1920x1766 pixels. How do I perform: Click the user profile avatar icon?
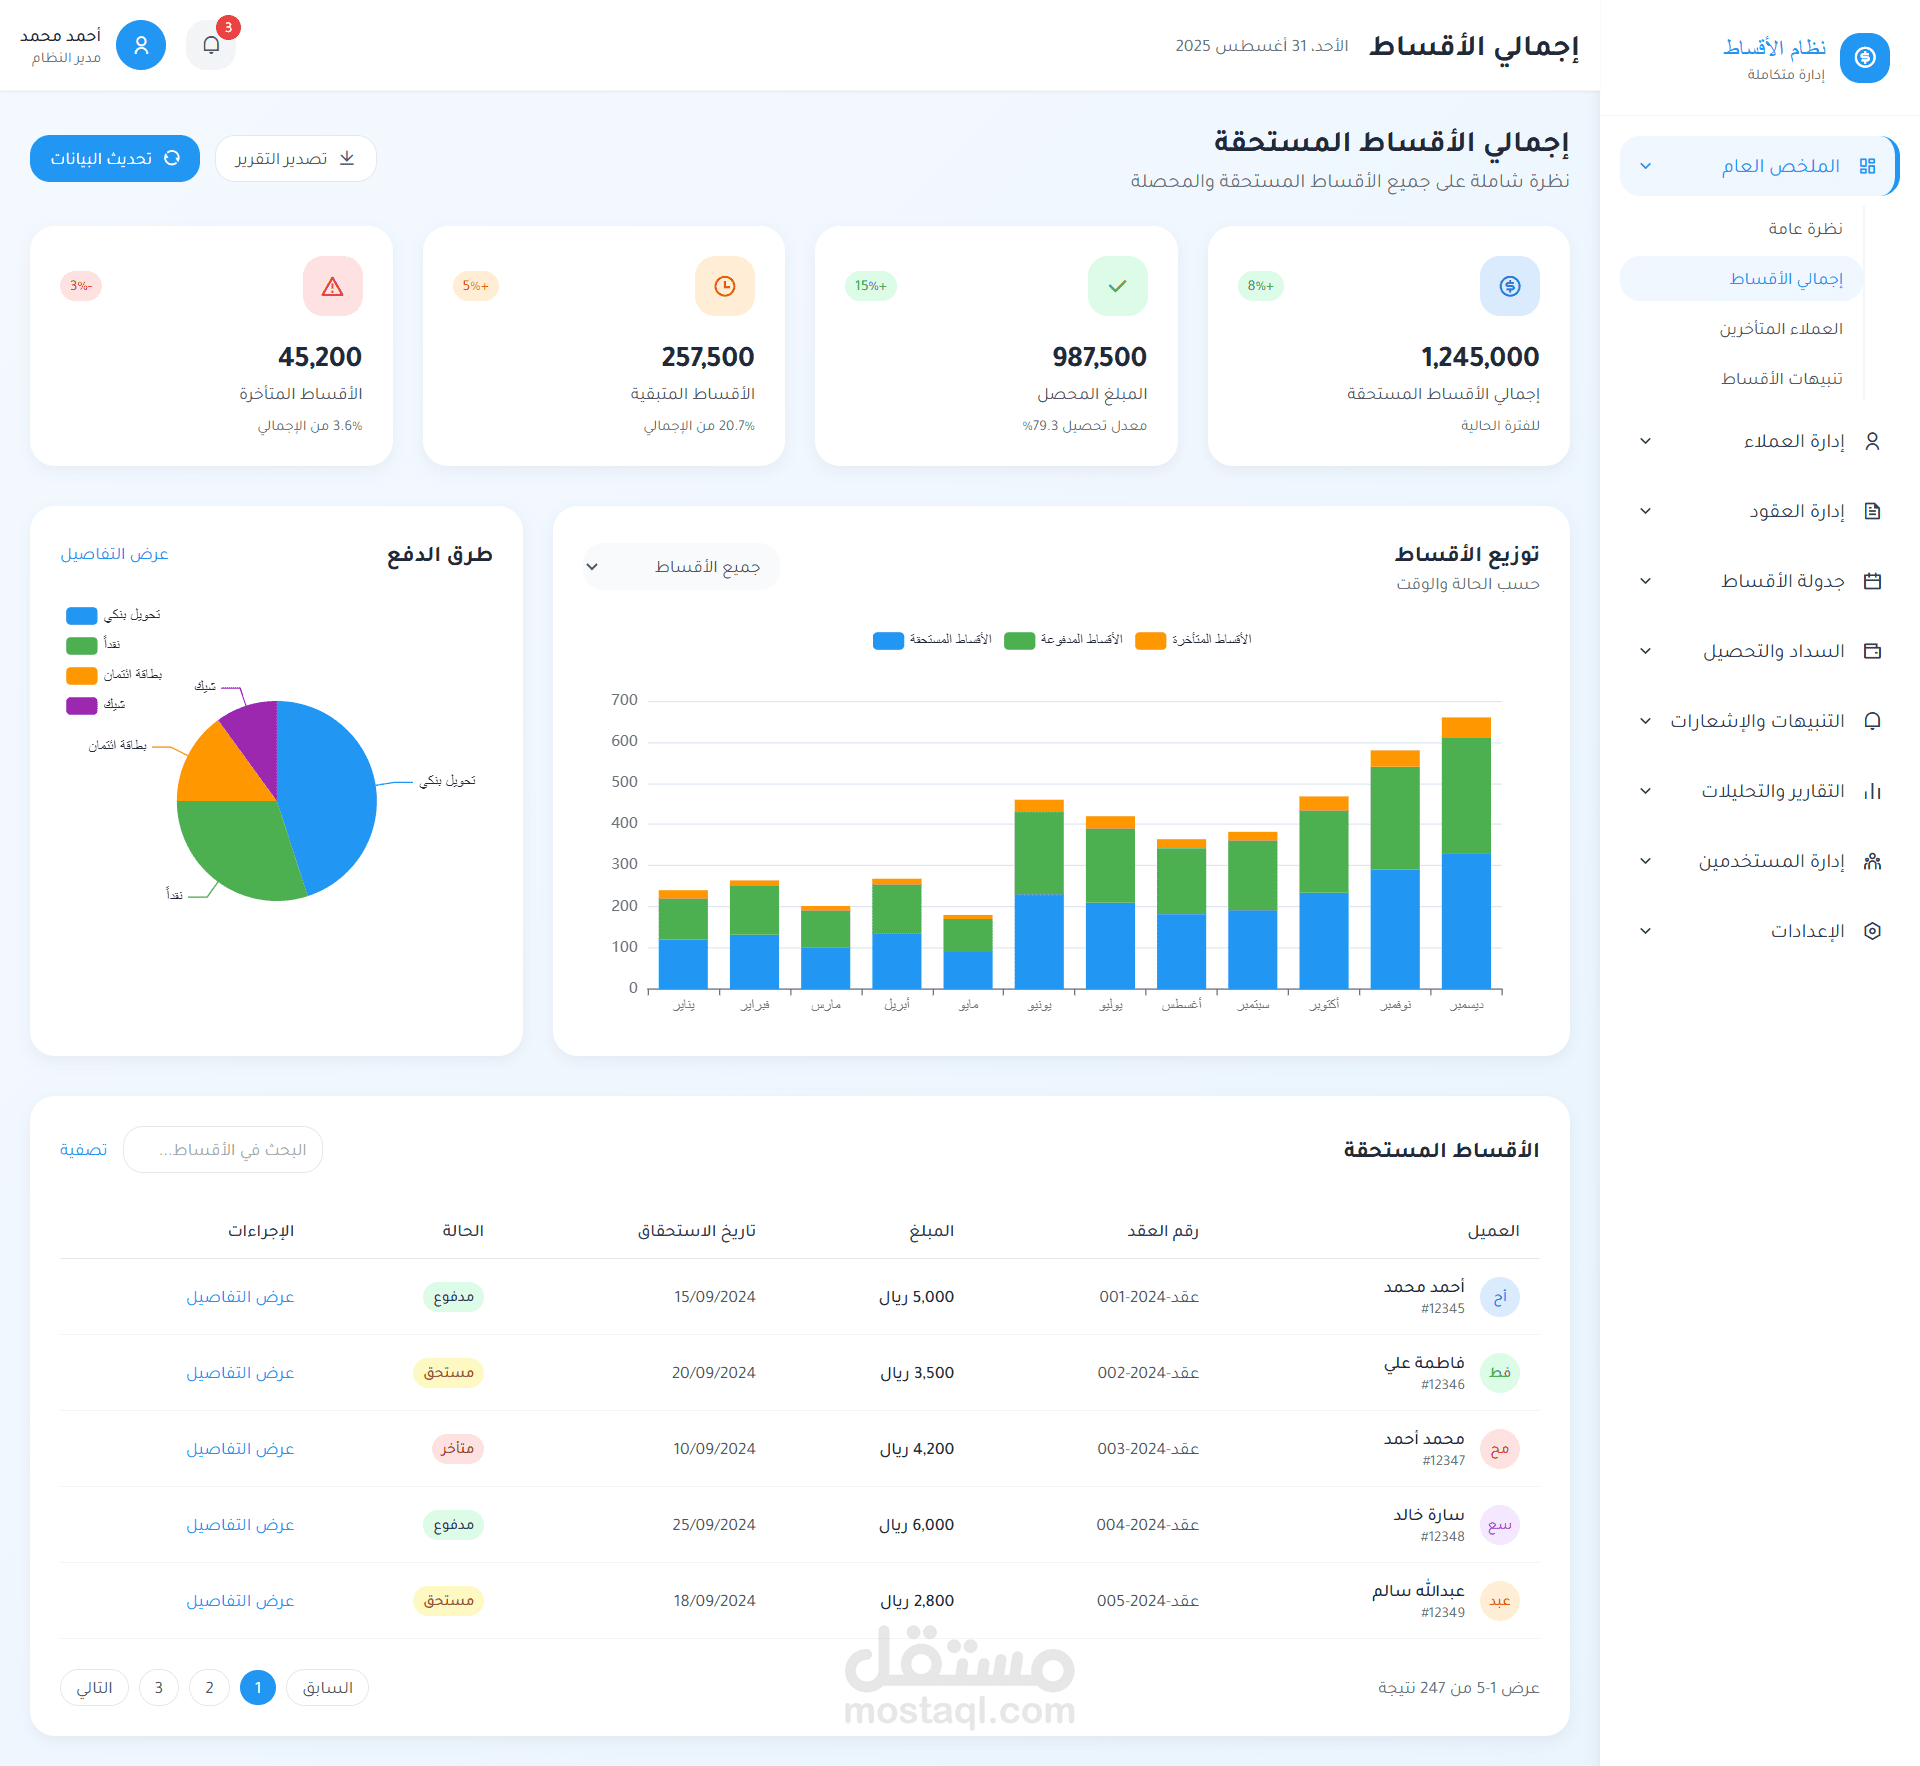141,45
